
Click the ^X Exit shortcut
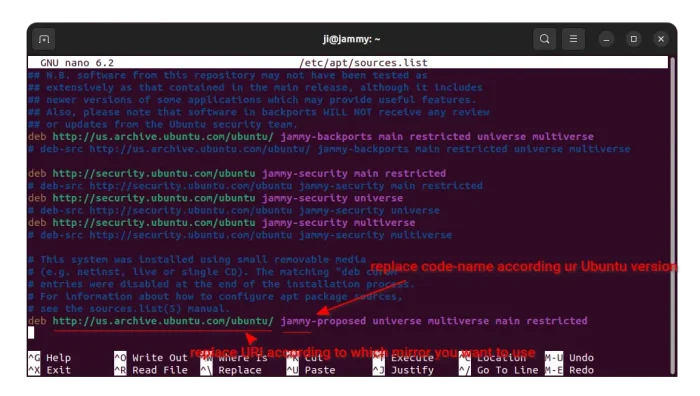click(50, 370)
